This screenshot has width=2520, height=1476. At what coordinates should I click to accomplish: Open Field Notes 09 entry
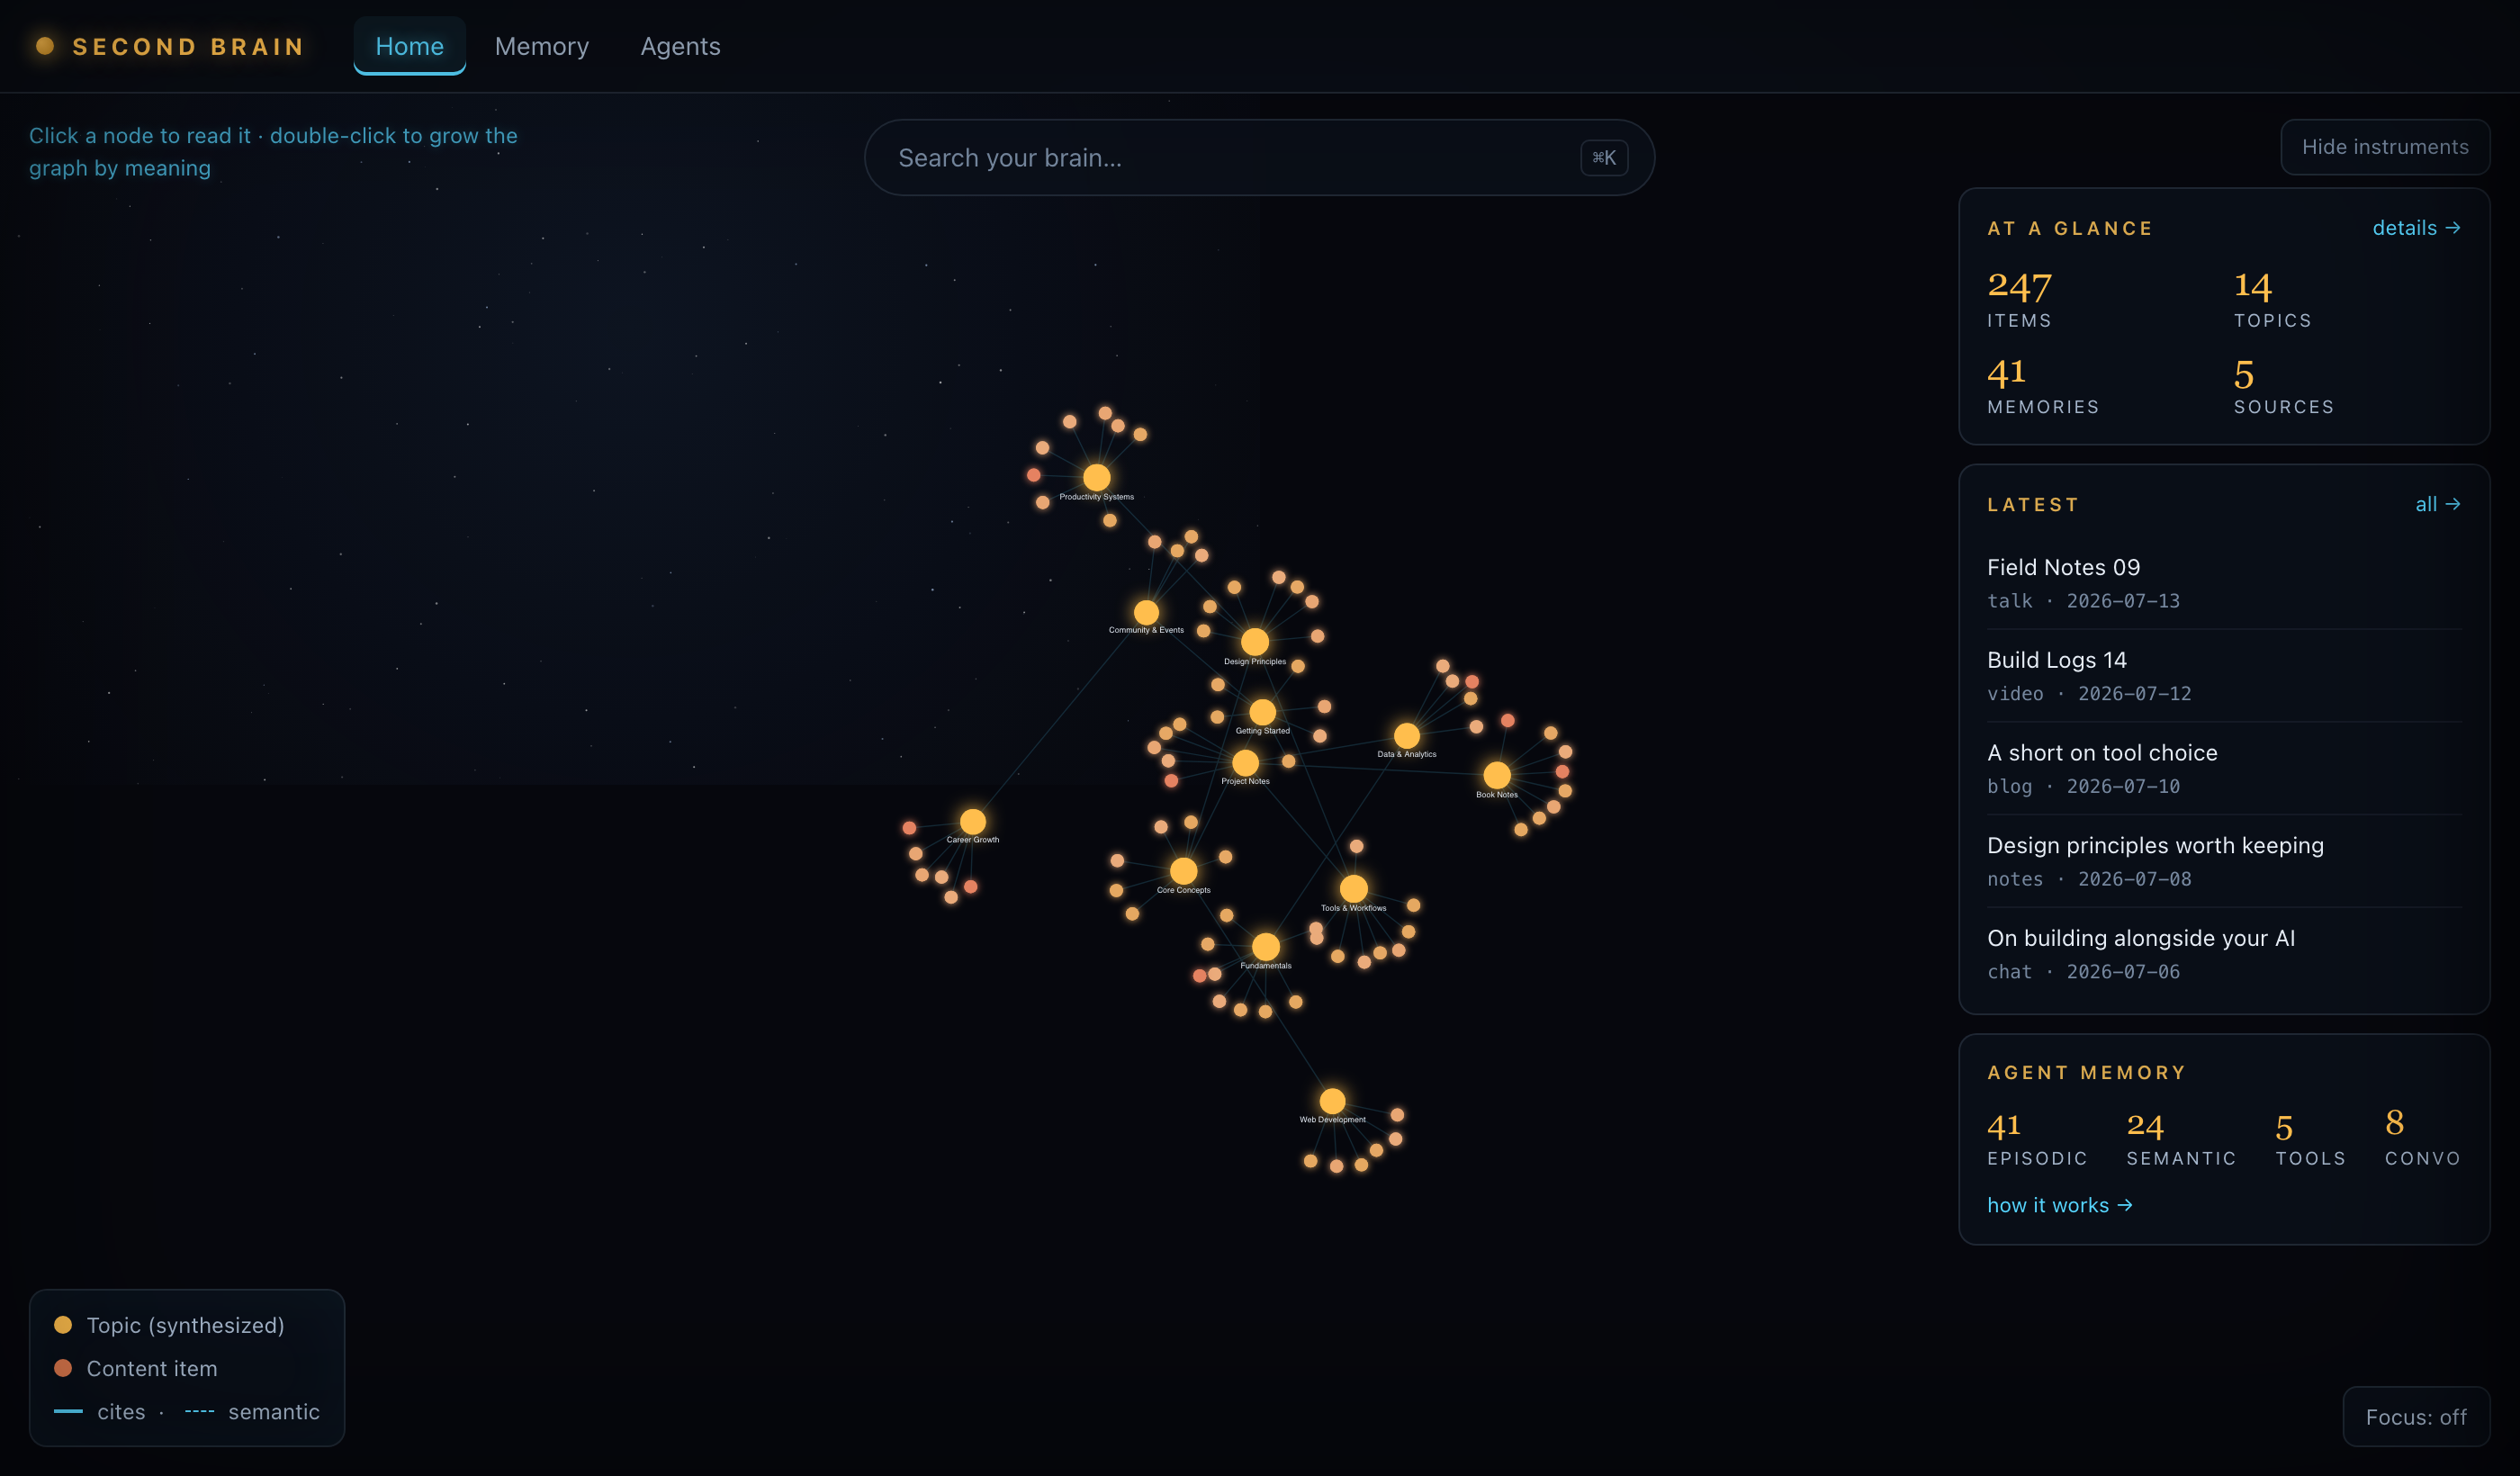pos(2223,583)
